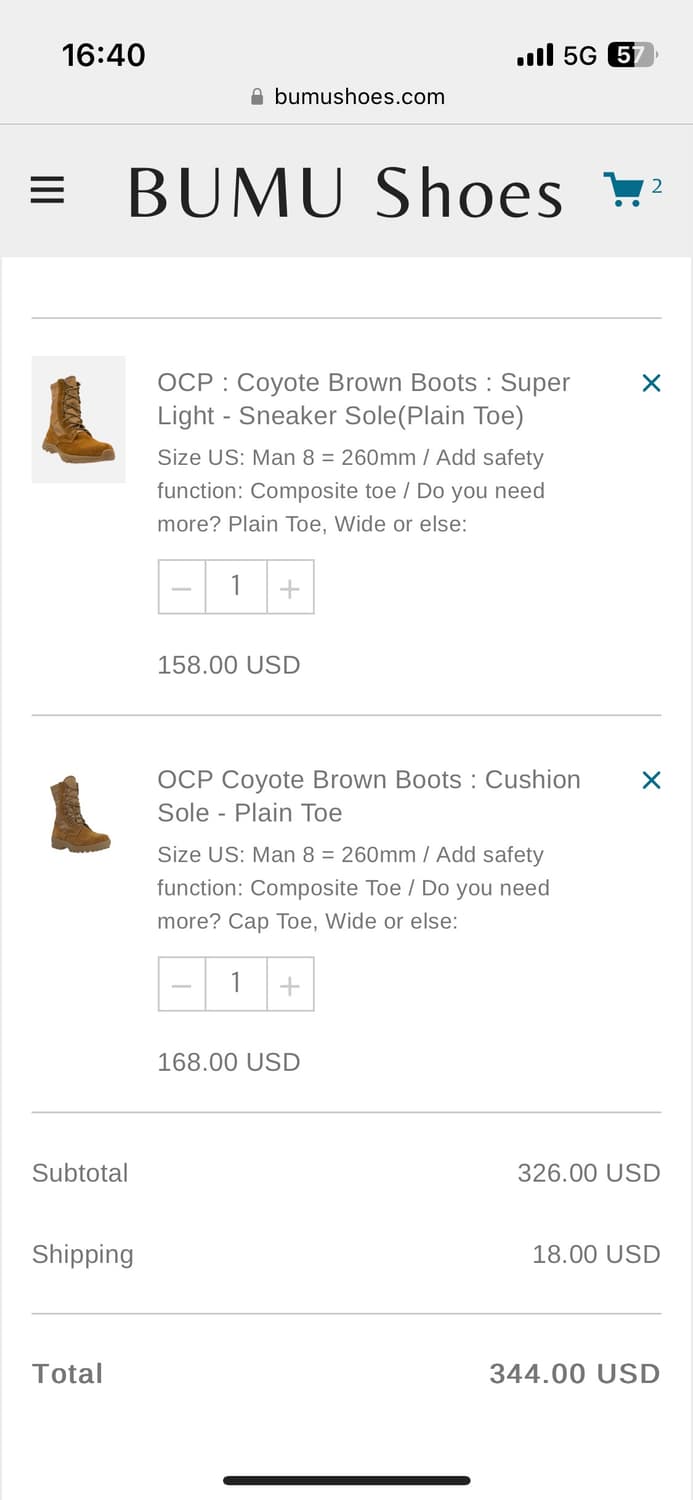Tap the battery indicator in status bar
The height and width of the screenshot is (1500, 693).
[632, 55]
